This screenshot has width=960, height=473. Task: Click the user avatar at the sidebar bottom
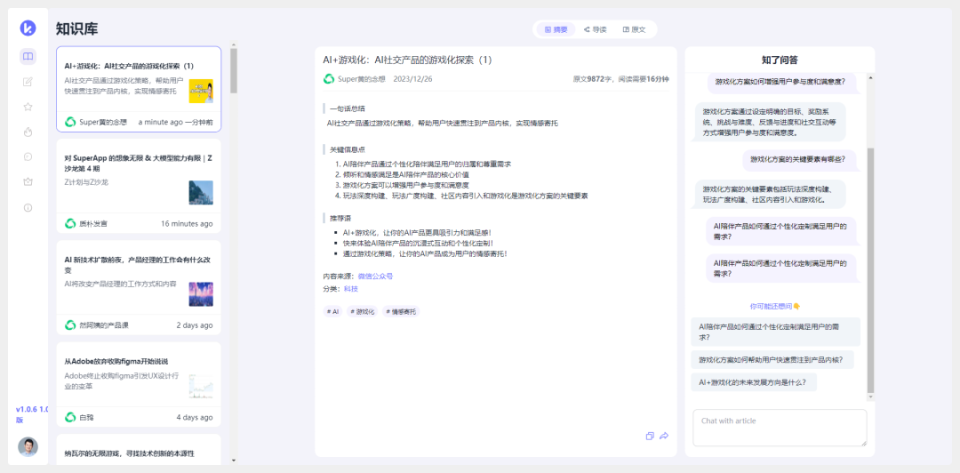tap(28, 447)
